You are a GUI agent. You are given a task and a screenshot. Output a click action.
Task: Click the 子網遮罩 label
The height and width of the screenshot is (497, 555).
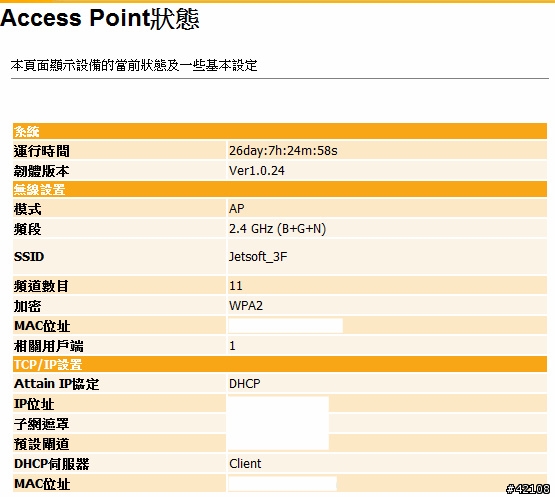point(41,424)
